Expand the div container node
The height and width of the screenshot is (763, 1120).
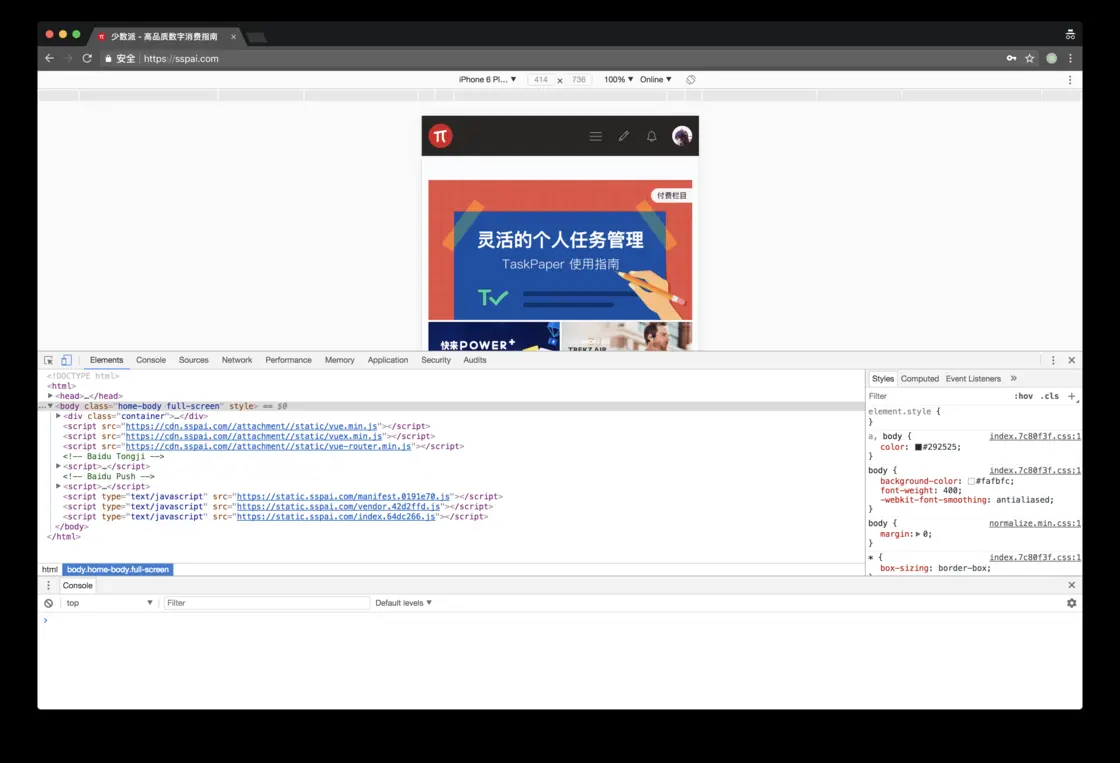click(59, 416)
